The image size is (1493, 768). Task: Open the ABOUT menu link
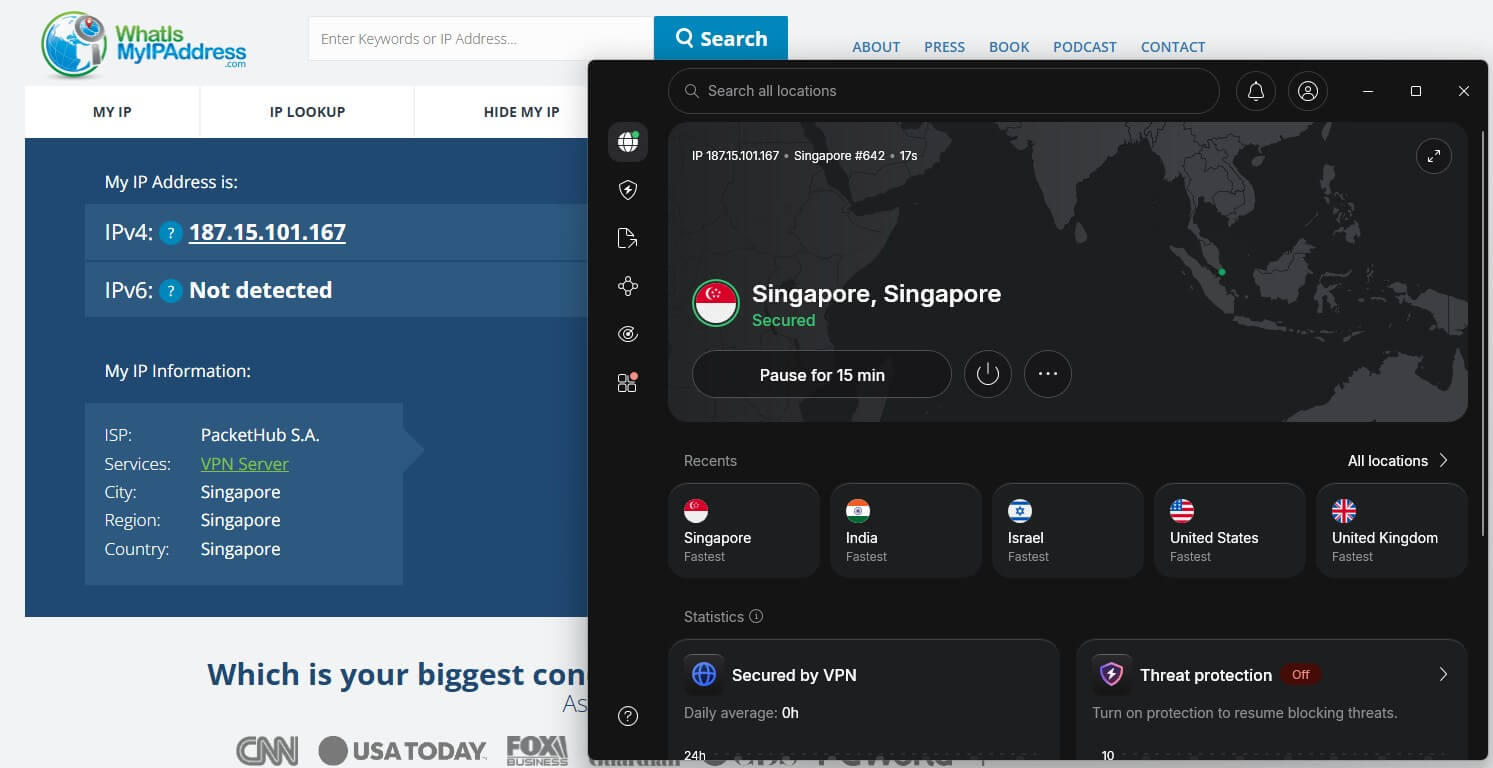[x=876, y=47]
